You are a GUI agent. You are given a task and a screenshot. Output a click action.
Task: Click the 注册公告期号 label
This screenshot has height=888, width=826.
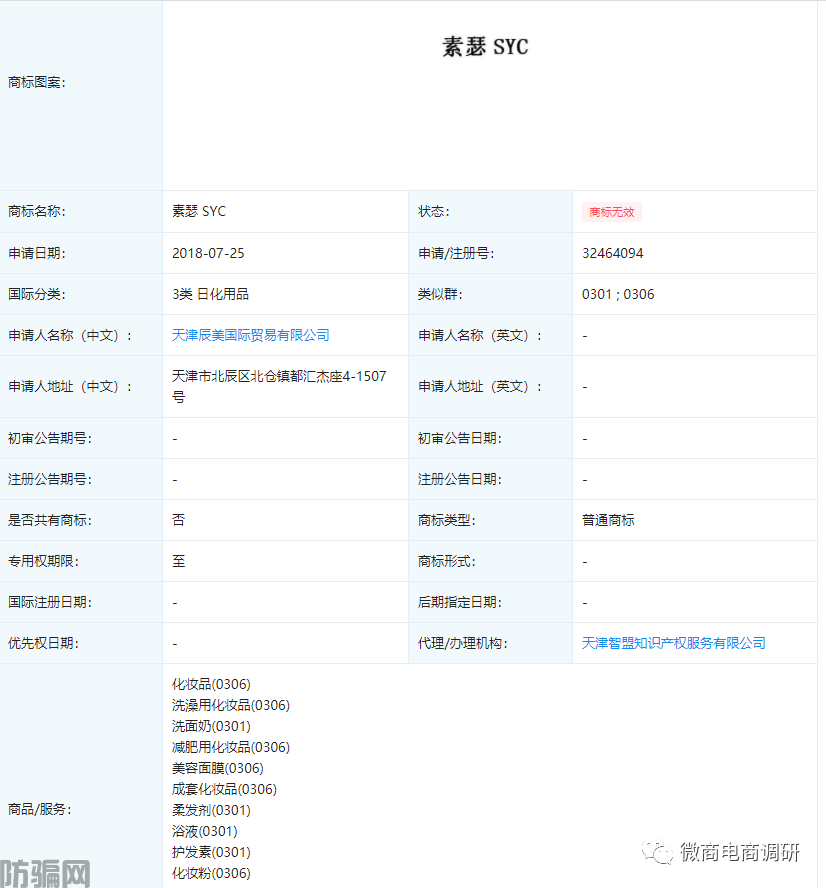click(x=50, y=479)
